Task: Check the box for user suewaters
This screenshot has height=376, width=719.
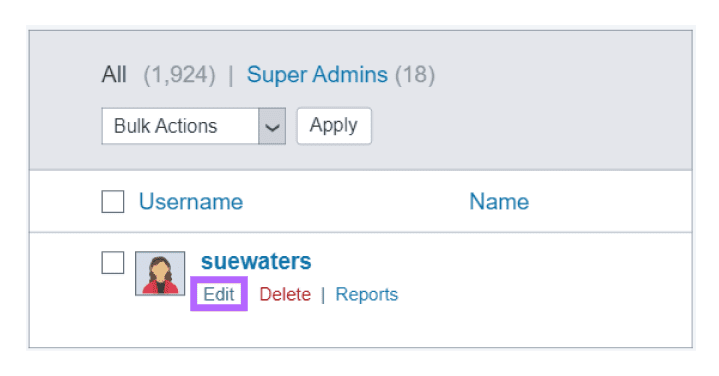Action: coord(113,263)
